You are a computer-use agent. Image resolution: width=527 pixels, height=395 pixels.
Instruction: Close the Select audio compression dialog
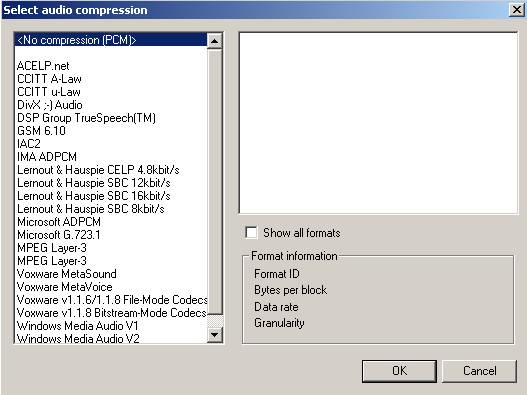[x=517, y=10]
